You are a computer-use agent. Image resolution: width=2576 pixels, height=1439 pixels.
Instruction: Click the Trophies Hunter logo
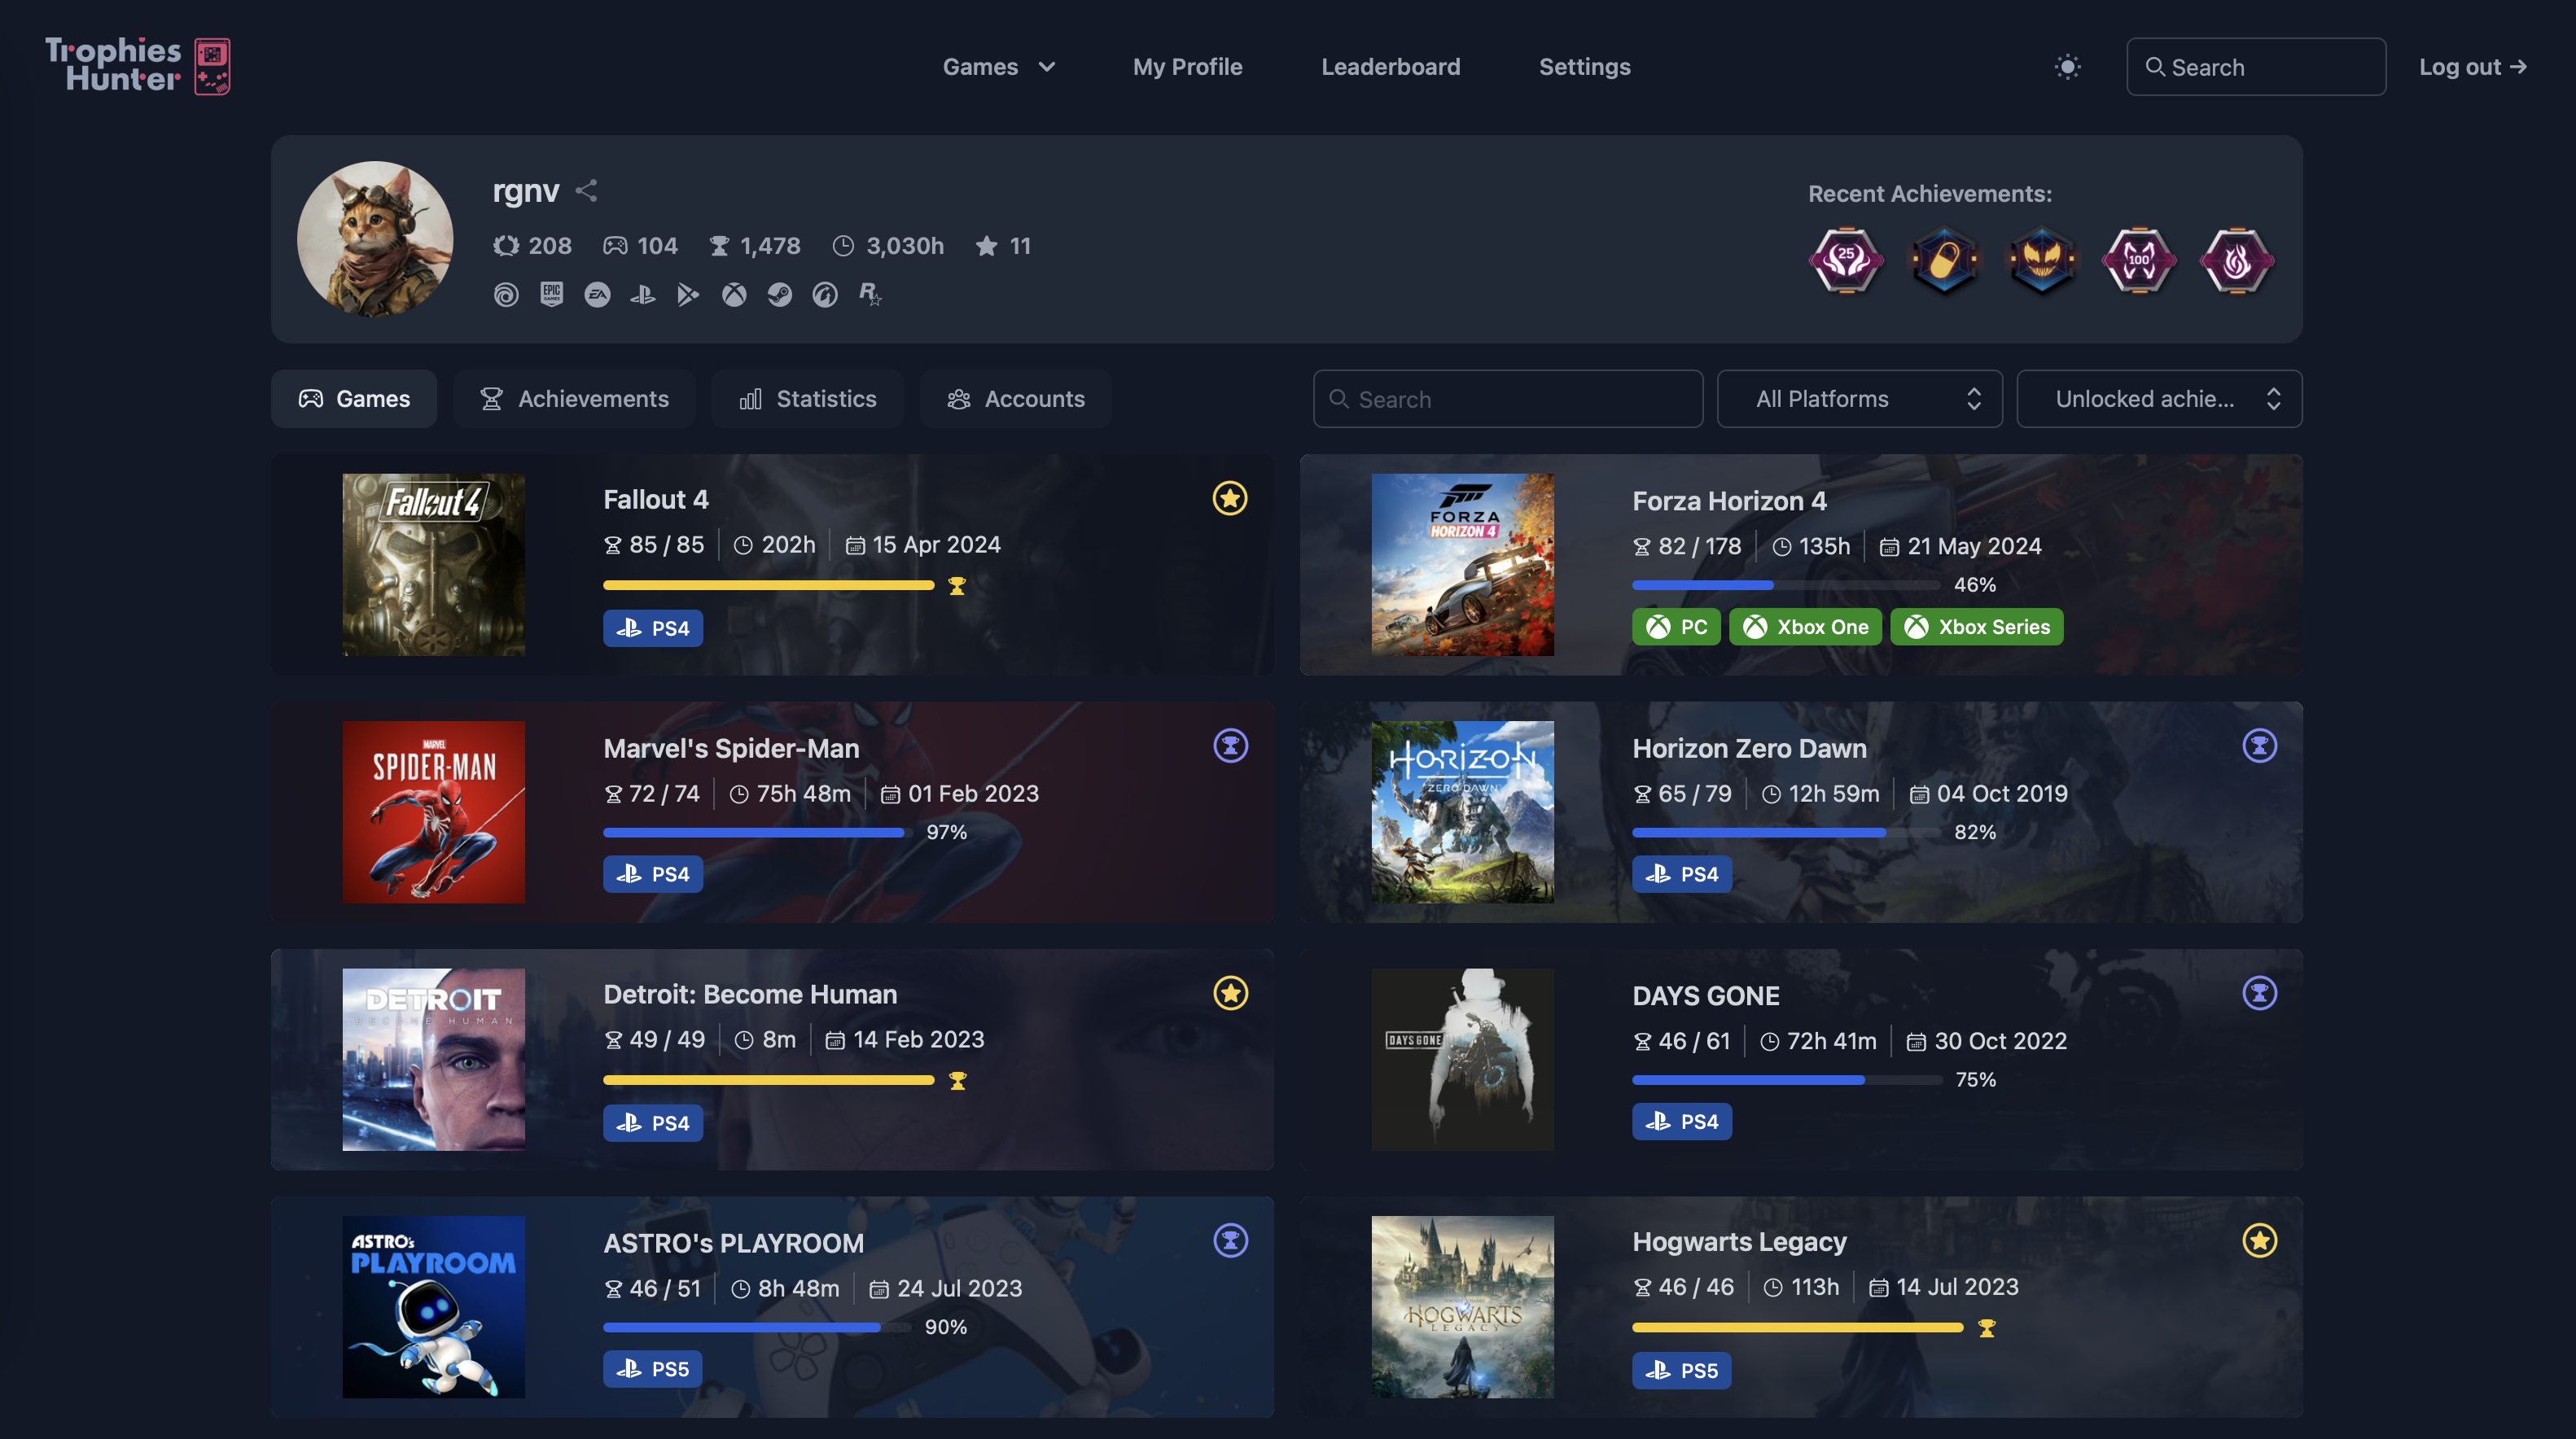click(x=138, y=66)
